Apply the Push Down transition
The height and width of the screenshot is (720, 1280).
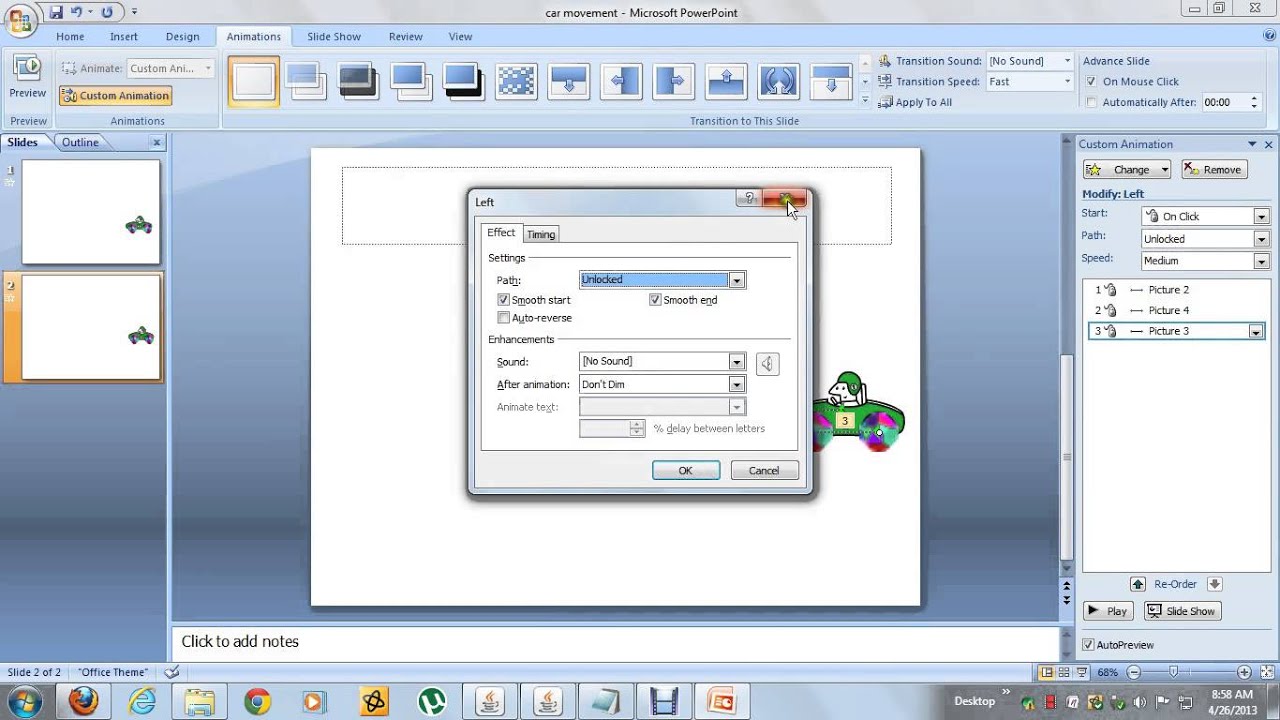point(830,81)
